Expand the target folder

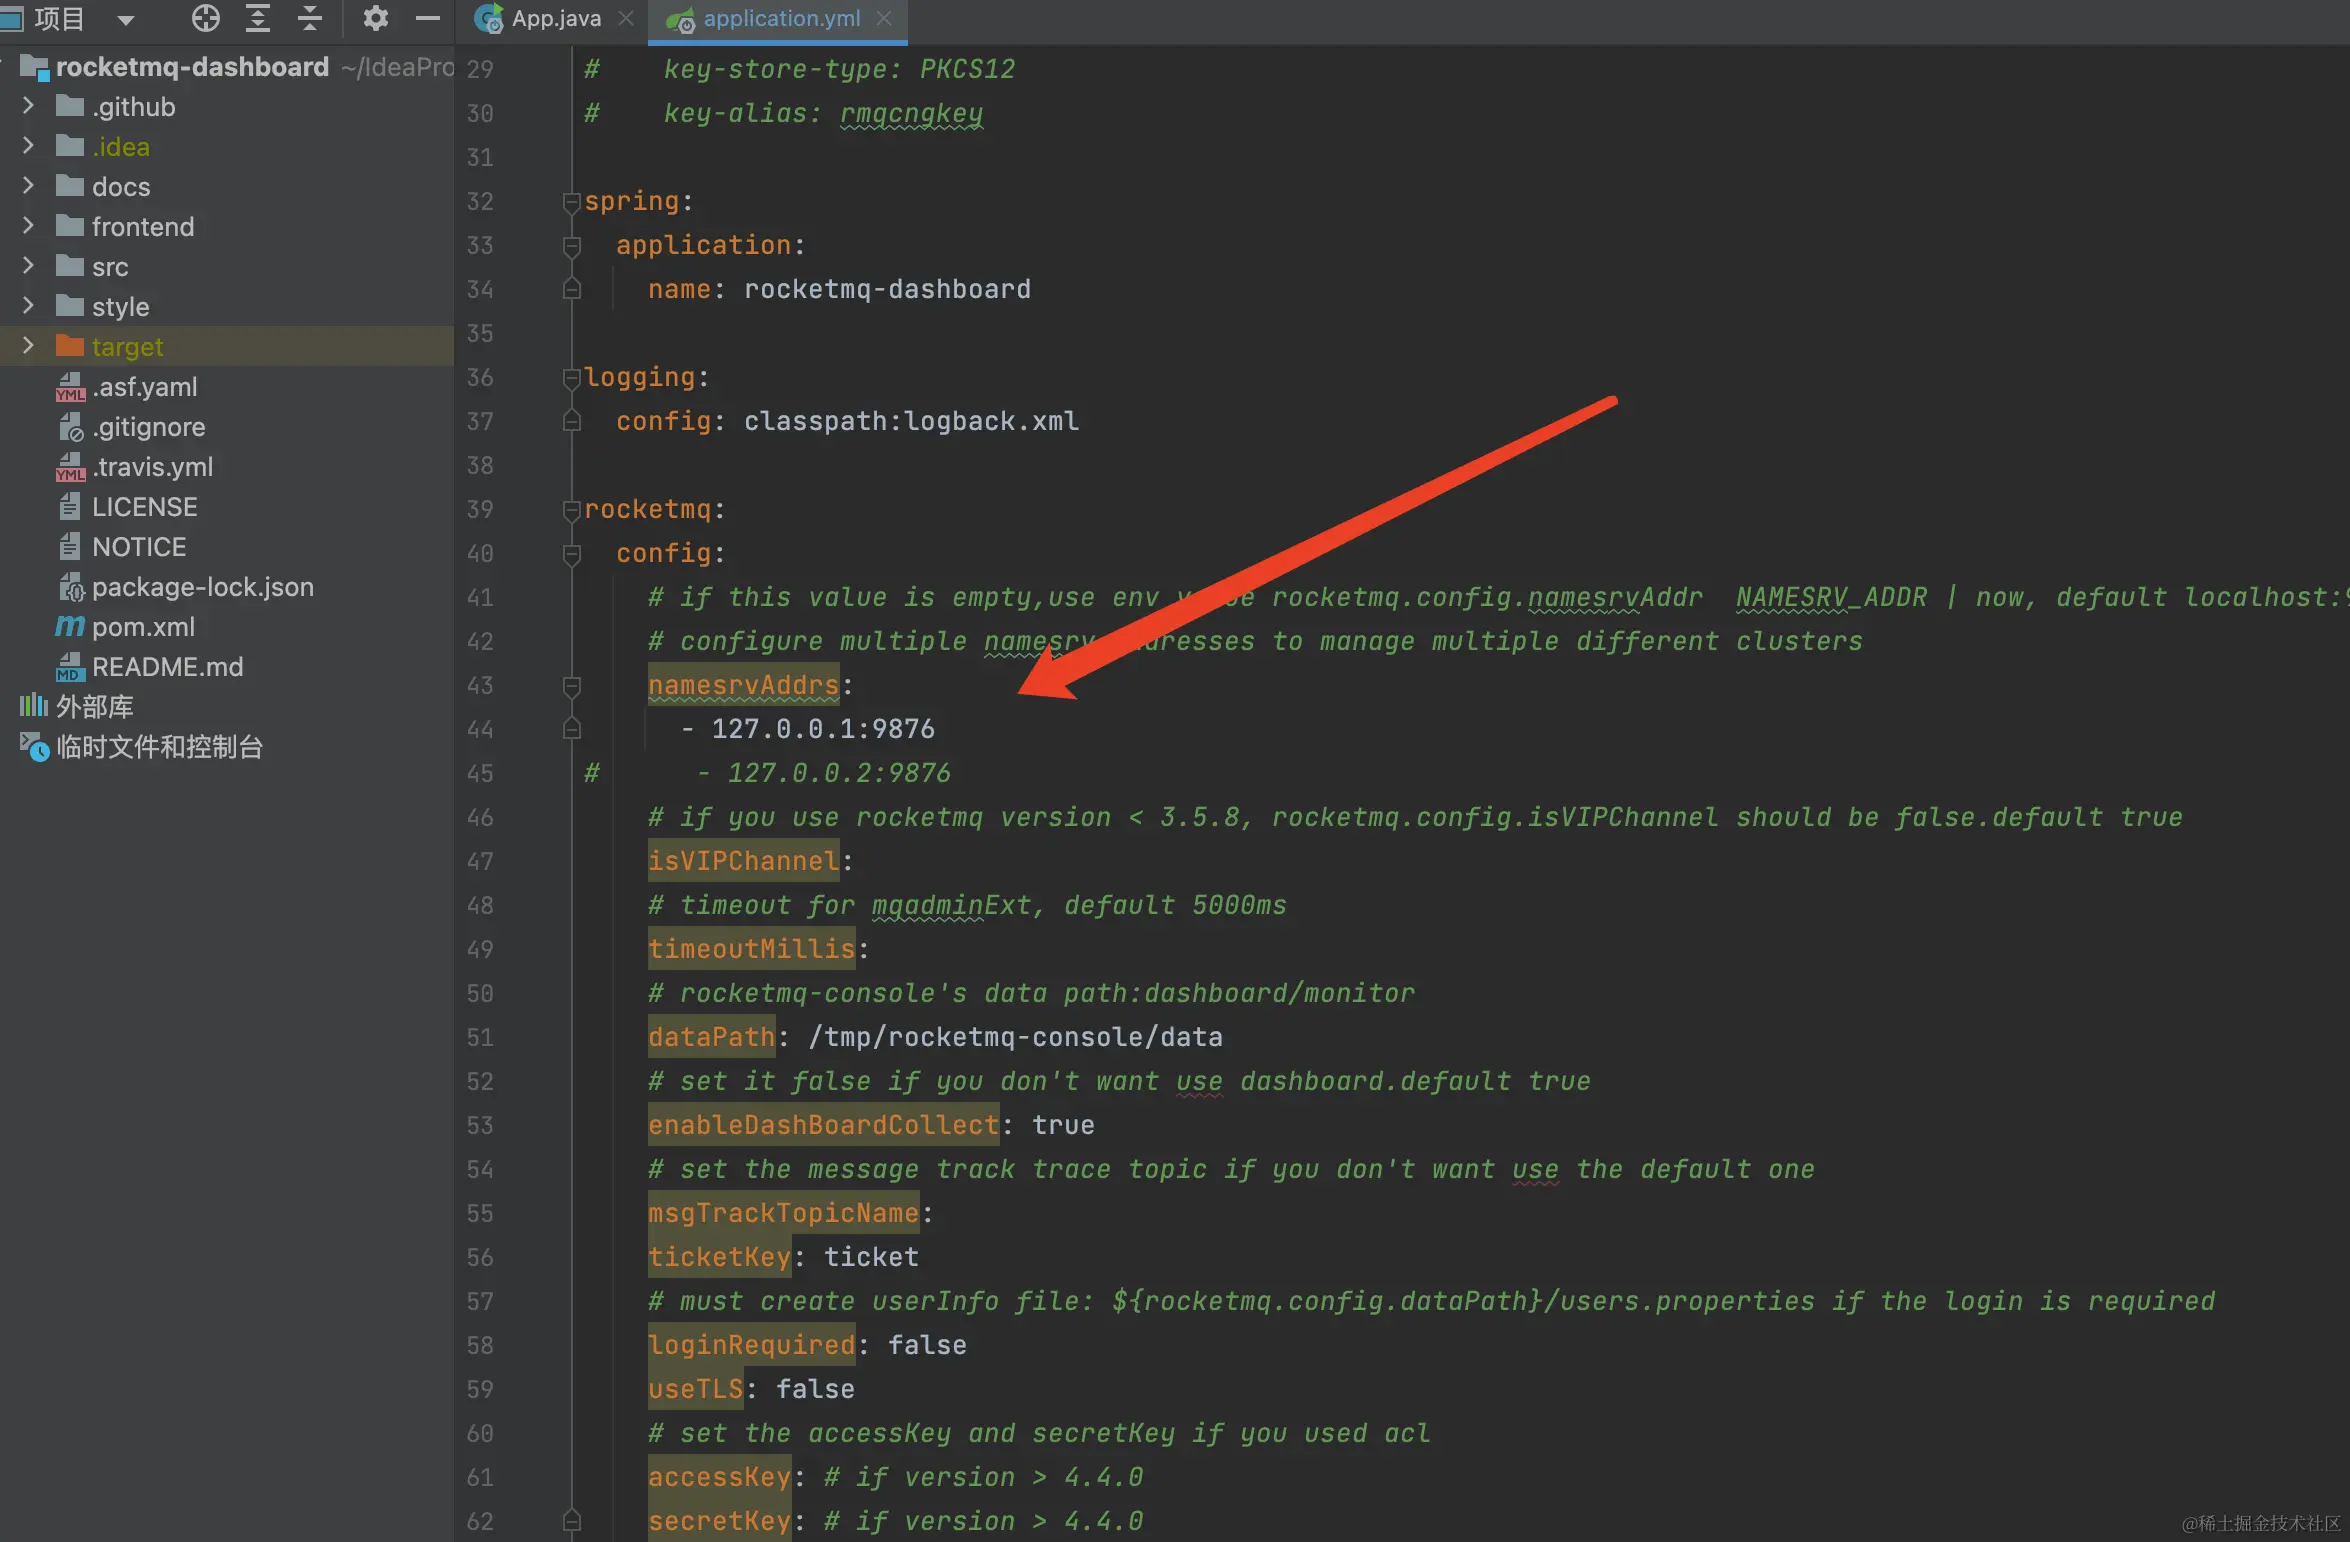point(28,346)
